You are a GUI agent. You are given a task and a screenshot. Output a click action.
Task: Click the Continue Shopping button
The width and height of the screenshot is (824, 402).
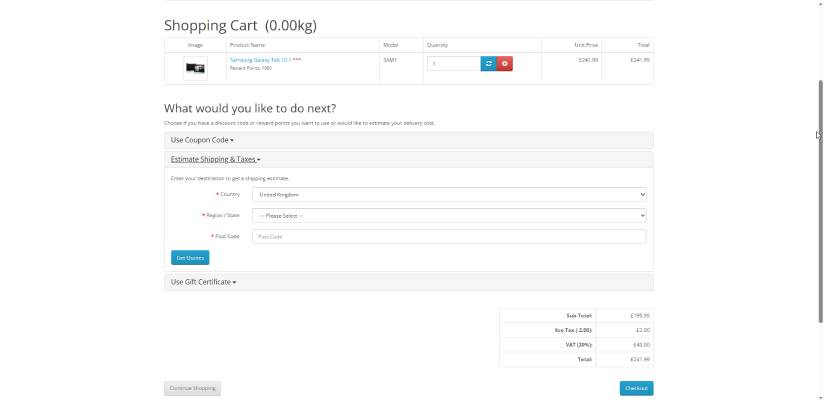click(192, 388)
